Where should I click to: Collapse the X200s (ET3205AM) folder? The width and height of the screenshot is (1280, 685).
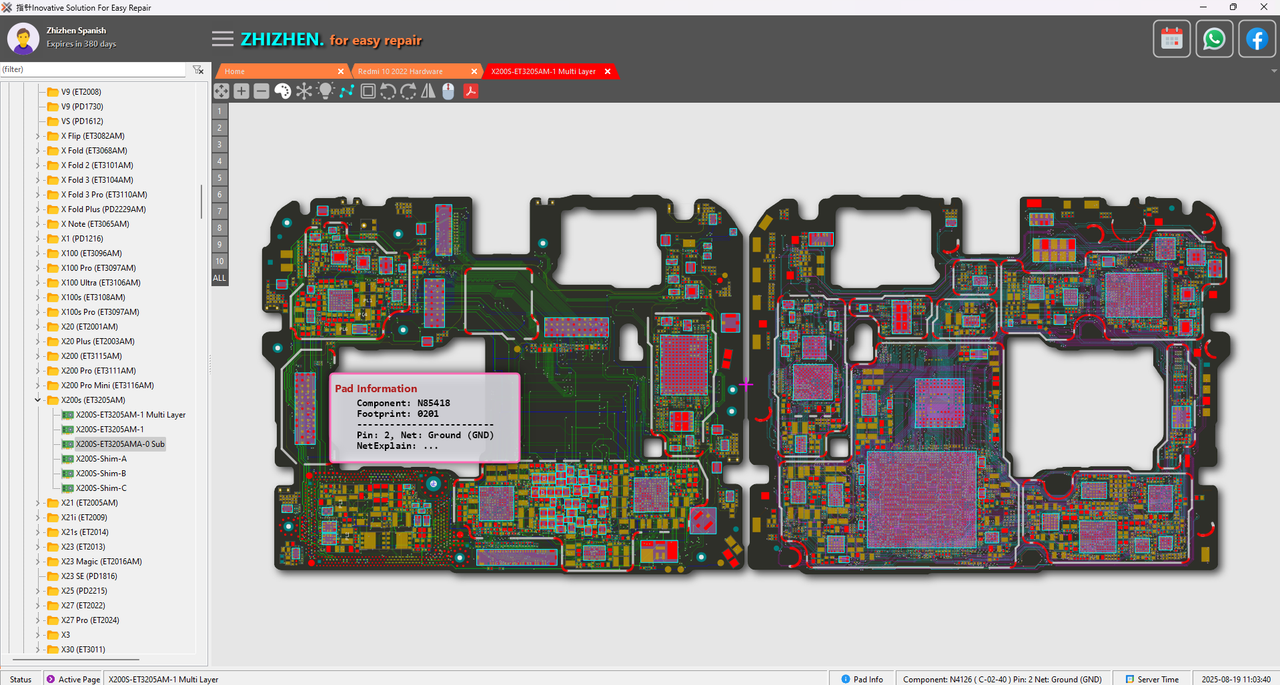38,400
